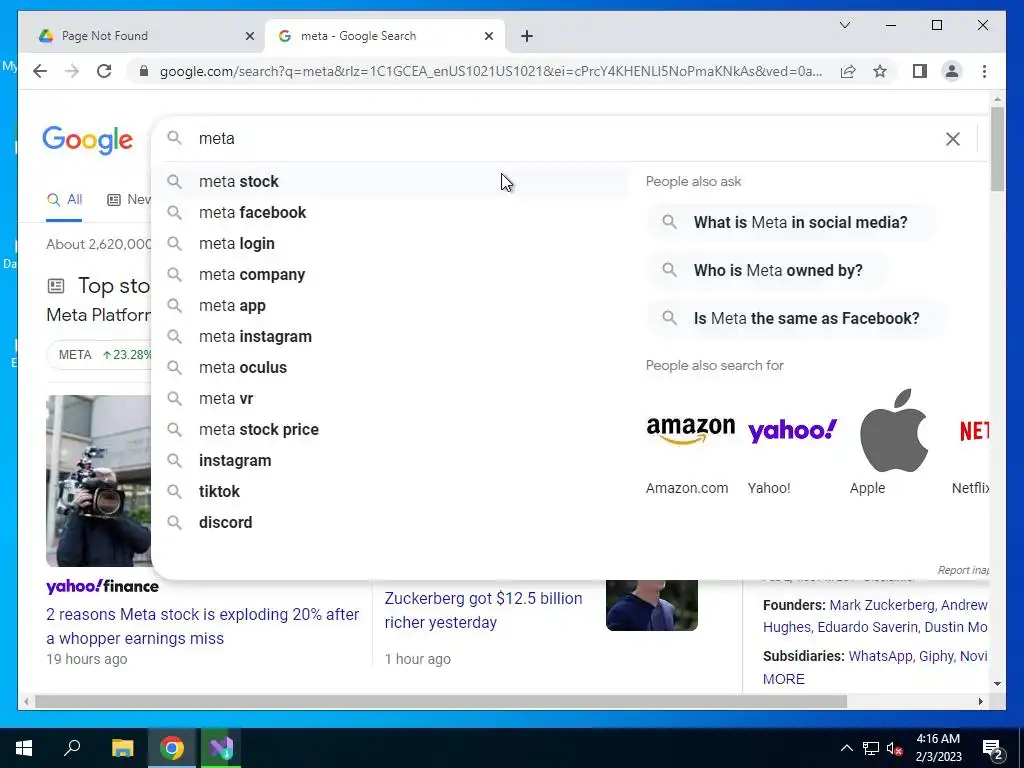1024x768 pixels.
Task: Select the meta - Google Search tab
Action: 385,36
